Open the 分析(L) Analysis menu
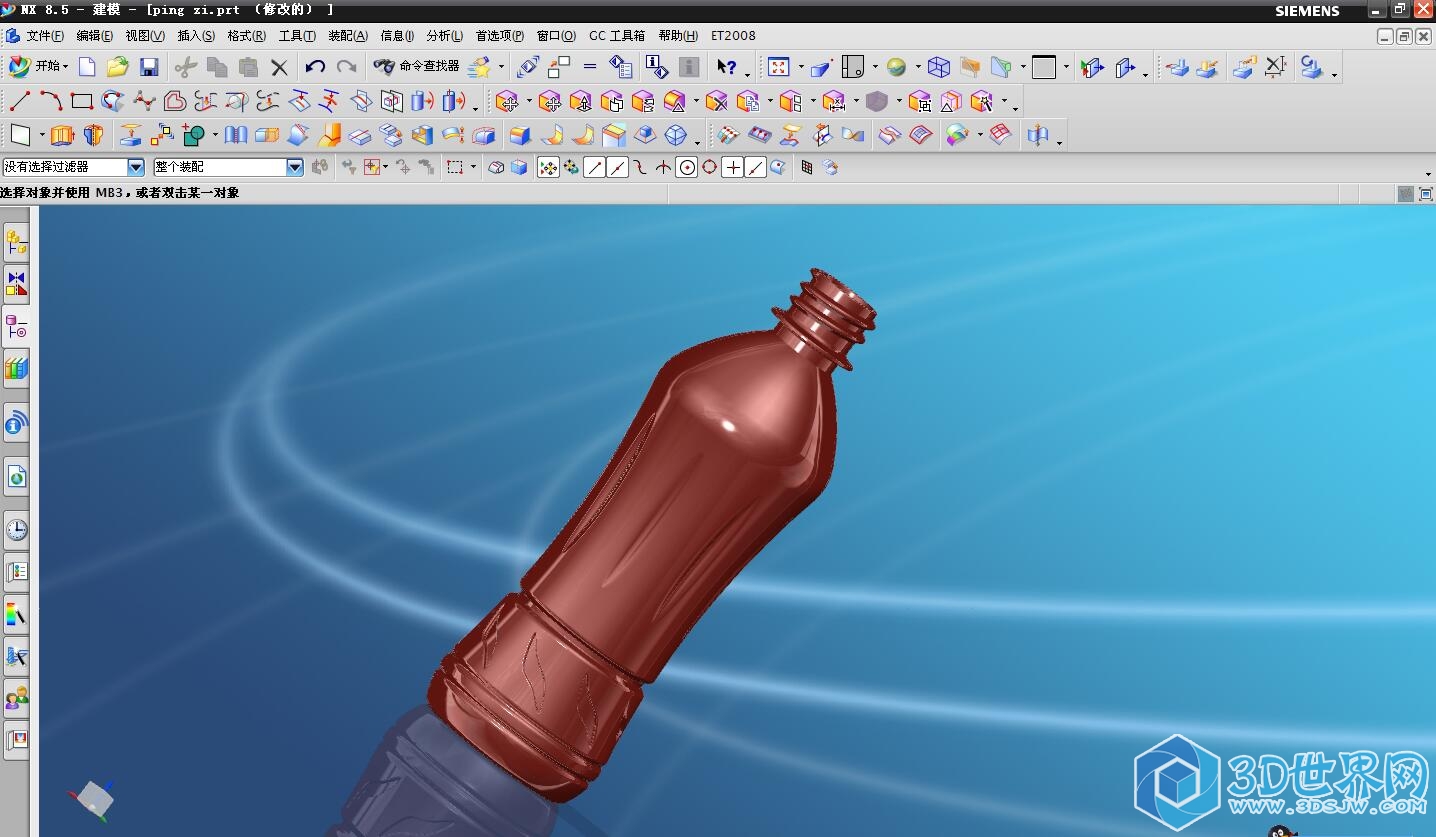The height and width of the screenshot is (837, 1436). (445, 36)
